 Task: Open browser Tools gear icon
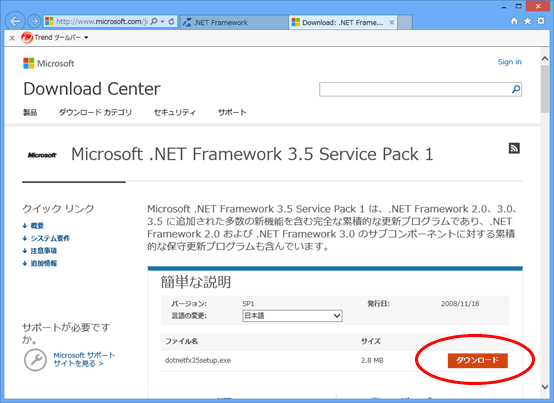click(541, 21)
